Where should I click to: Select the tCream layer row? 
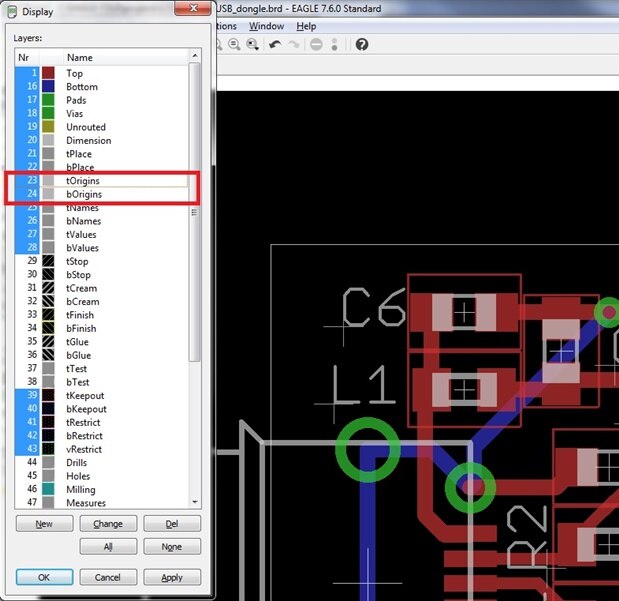pos(102,288)
